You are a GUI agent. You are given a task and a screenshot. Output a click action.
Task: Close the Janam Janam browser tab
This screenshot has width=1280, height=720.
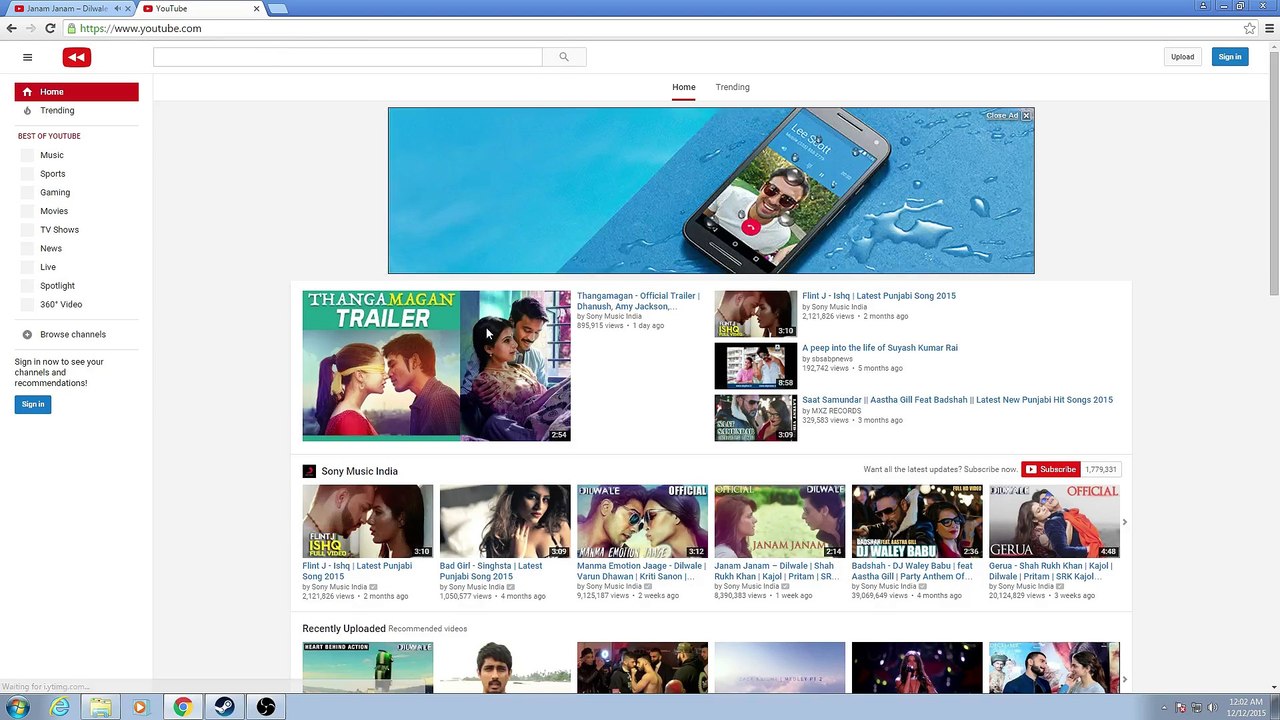(x=128, y=9)
